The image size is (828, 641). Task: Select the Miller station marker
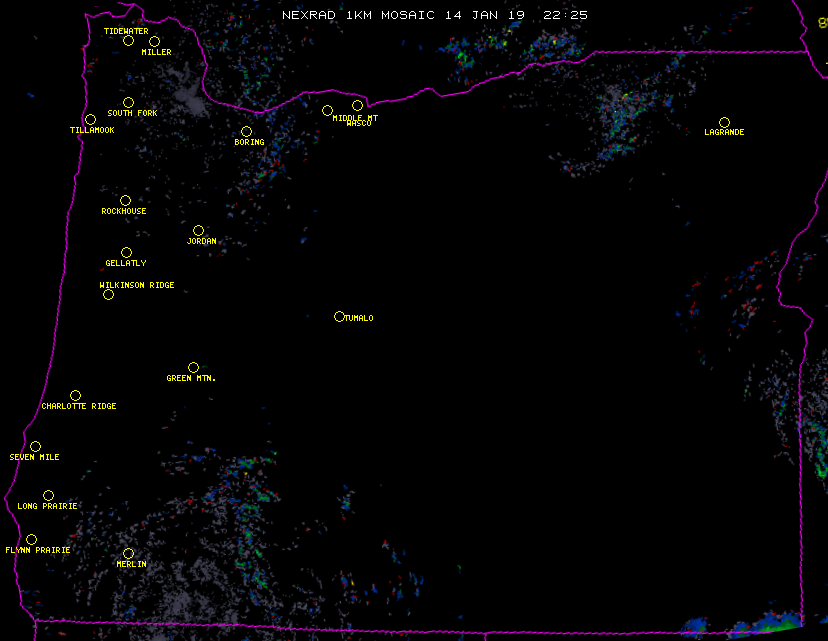154,42
